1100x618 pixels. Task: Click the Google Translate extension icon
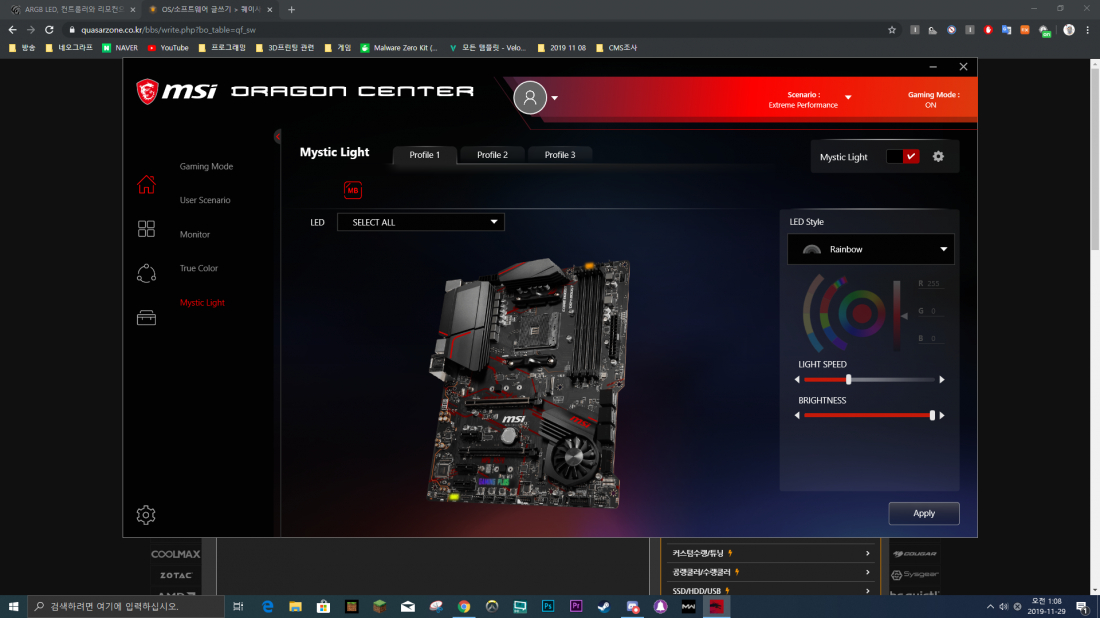(x=1006, y=30)
